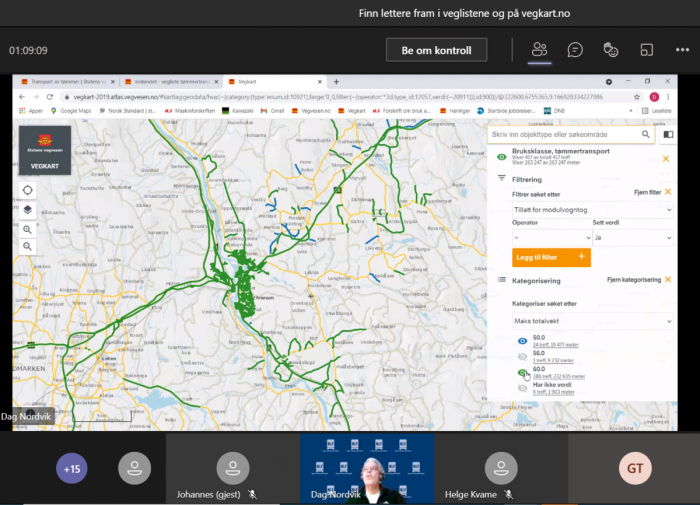Open the Høringer bookmark
Image resolution: width=700 pixels, height=505 pixels.
(454, 111)
